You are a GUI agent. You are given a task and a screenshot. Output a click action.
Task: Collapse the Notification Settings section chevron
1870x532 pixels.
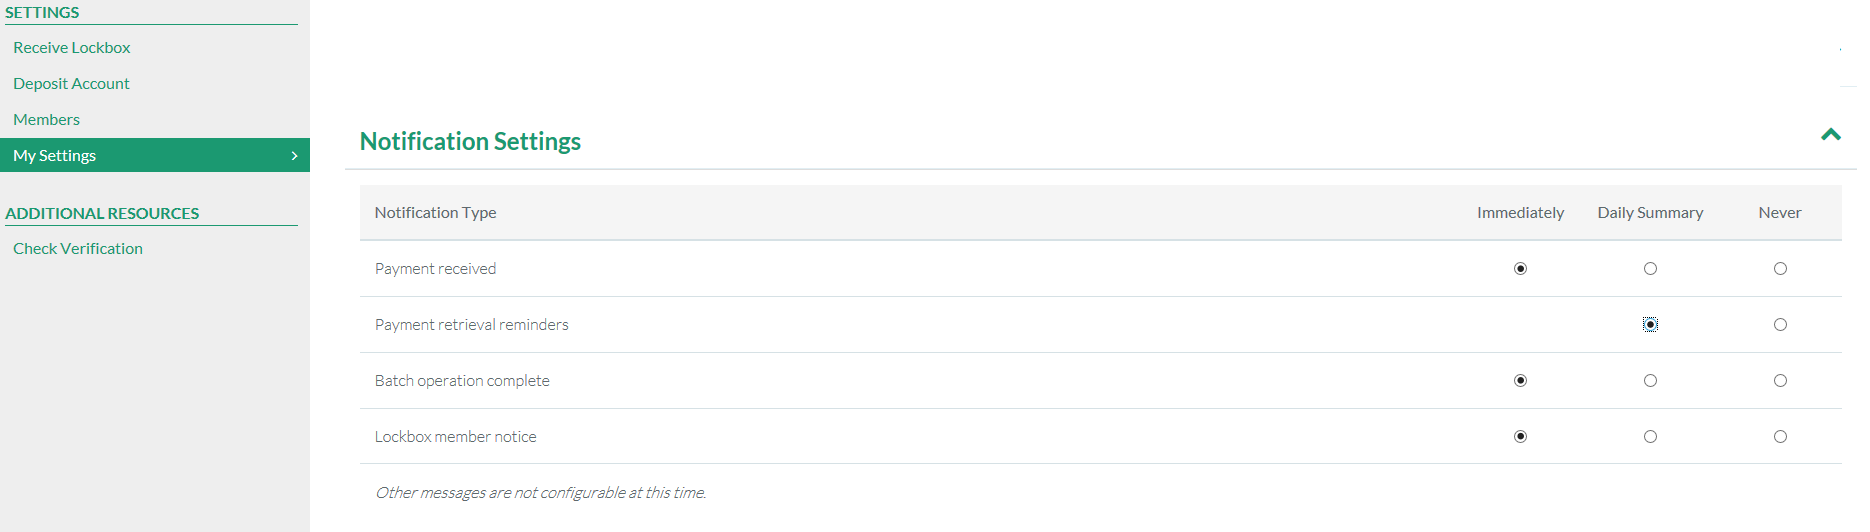click(x=1830, y=135)
